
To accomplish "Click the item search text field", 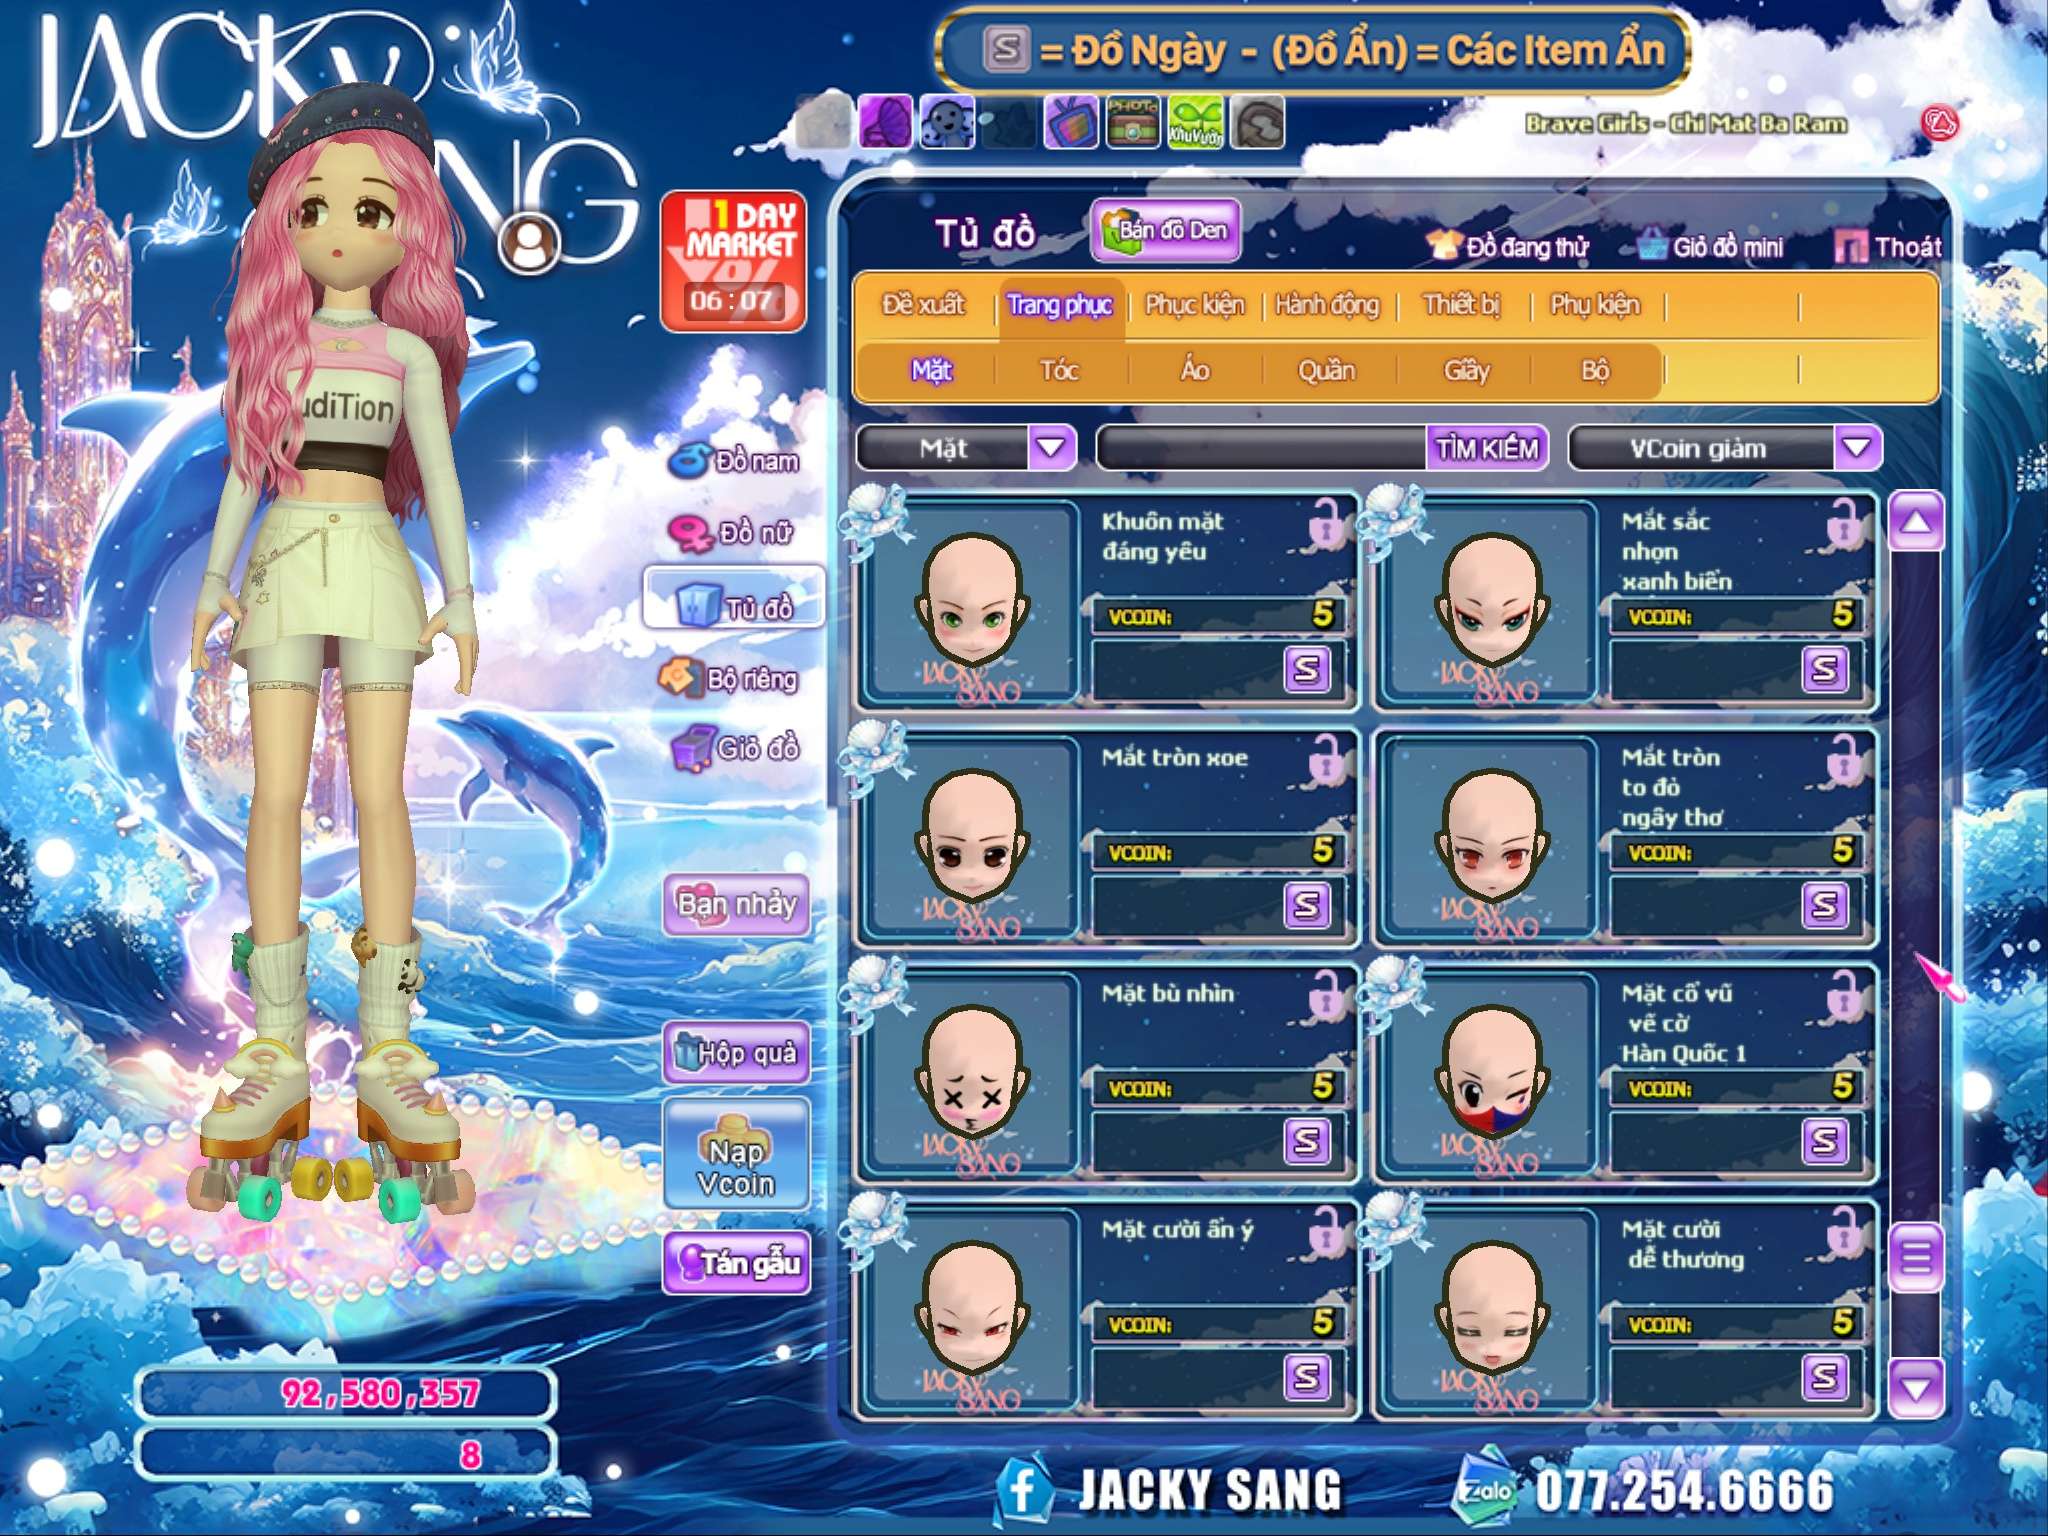I will point(1262,448).
